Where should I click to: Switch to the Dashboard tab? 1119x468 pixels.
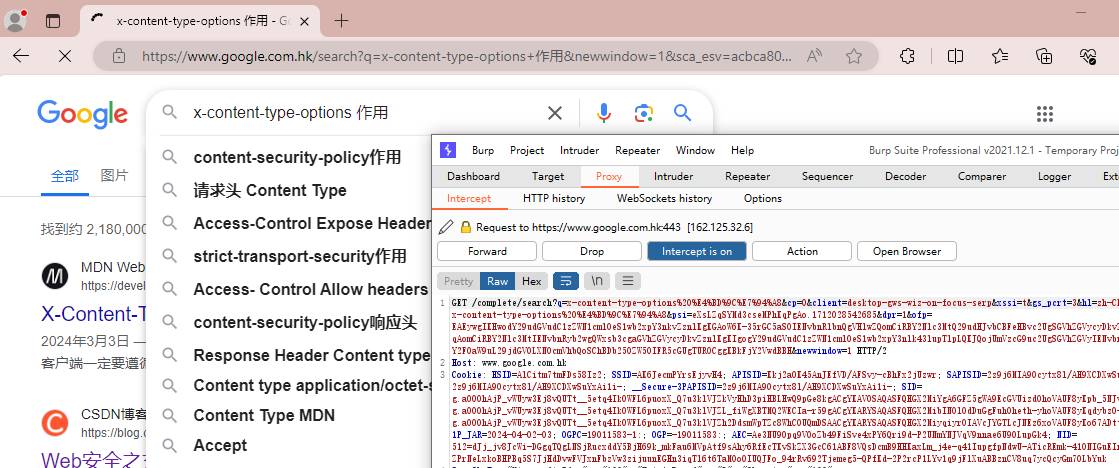tap(473, 176)
